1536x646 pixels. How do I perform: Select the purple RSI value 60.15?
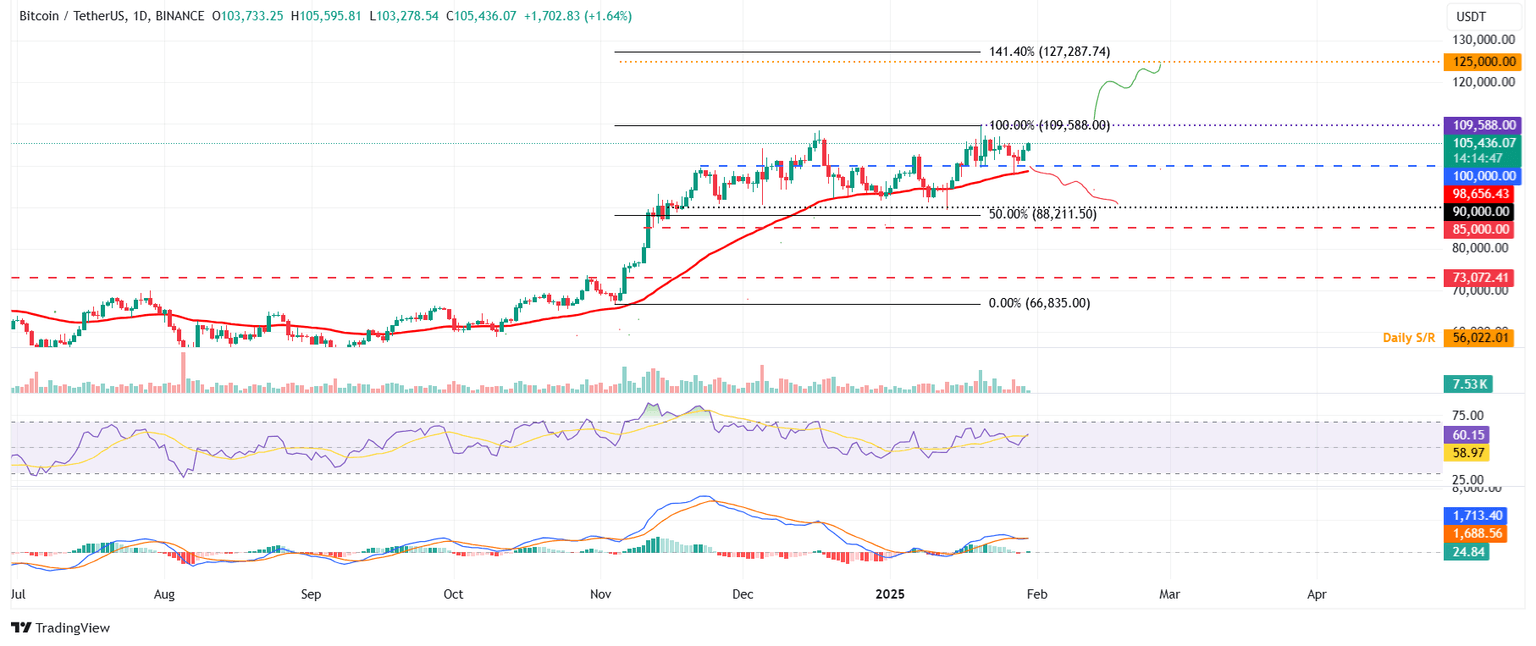pyautogui.click(x=1466, y=434)
